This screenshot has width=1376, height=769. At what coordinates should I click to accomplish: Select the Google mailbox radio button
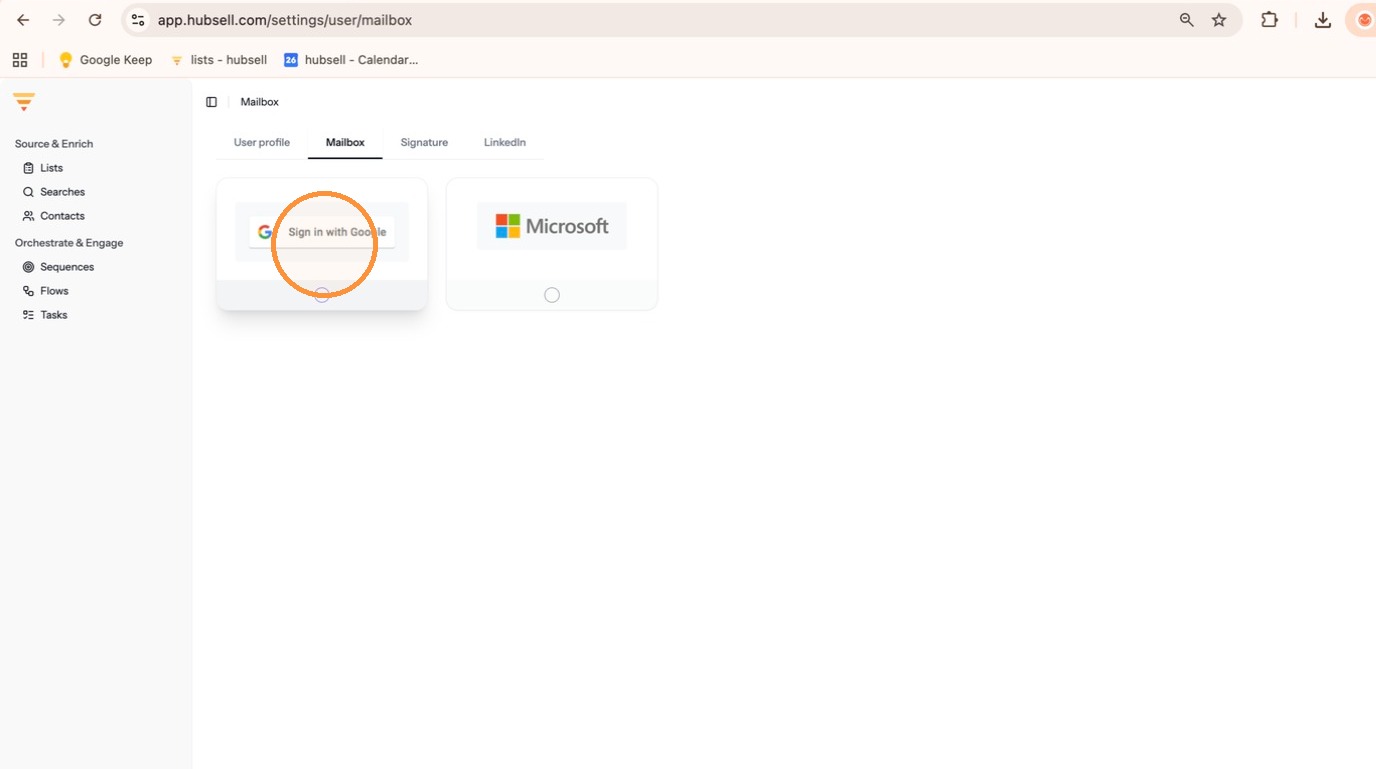point(322,295)
